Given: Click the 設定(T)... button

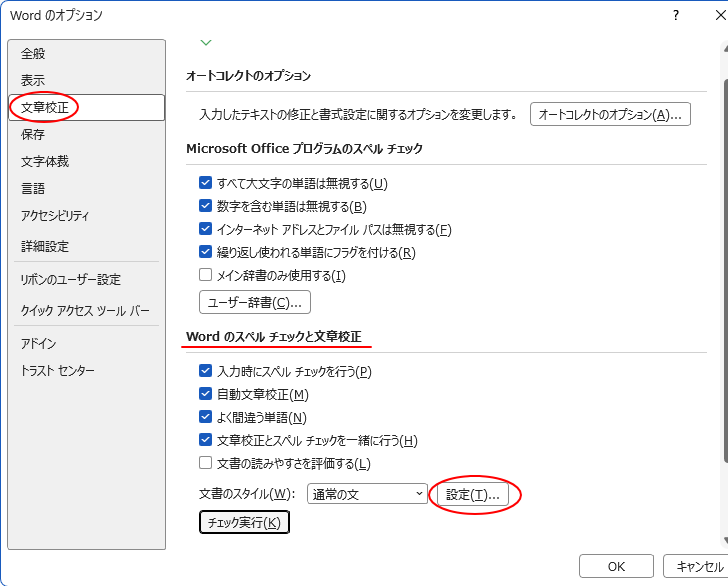Looking at the screenshot, I should [473, 495].
